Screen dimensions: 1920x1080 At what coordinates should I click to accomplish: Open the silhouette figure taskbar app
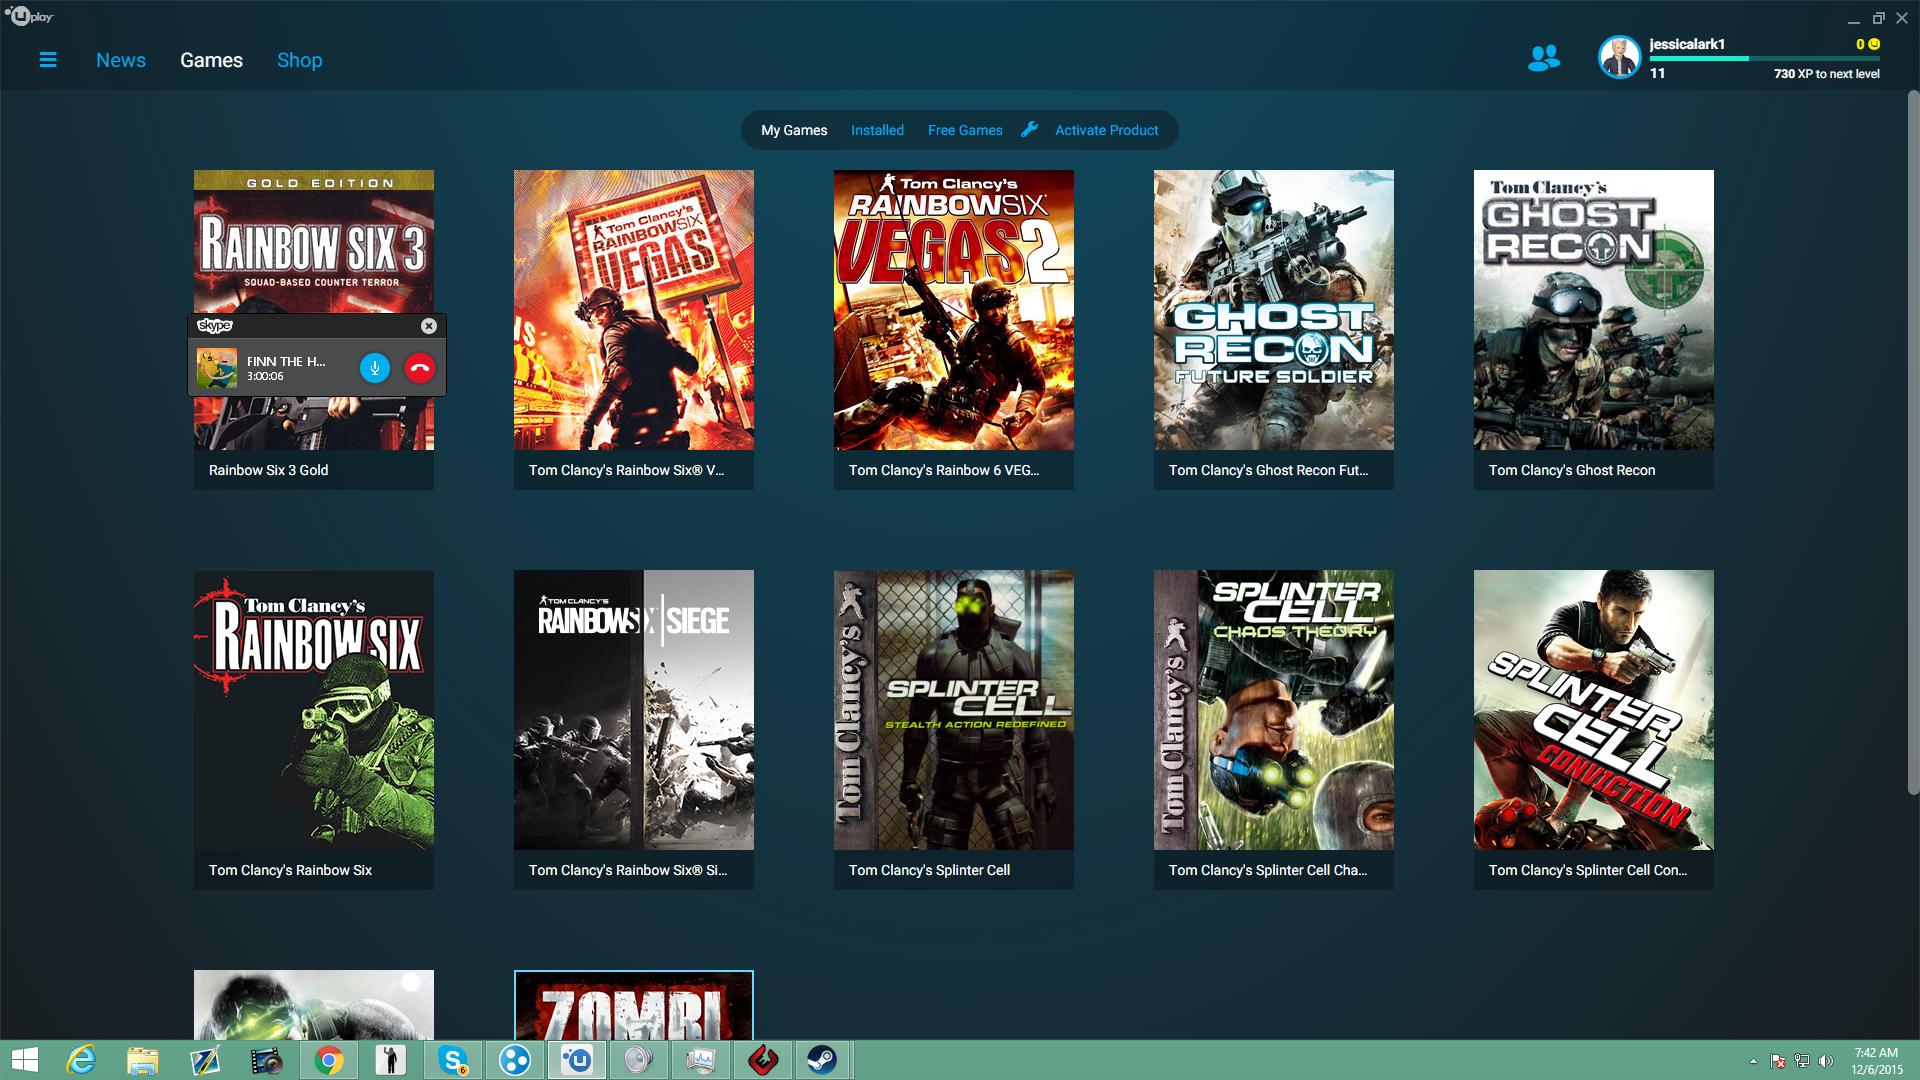390,1060
